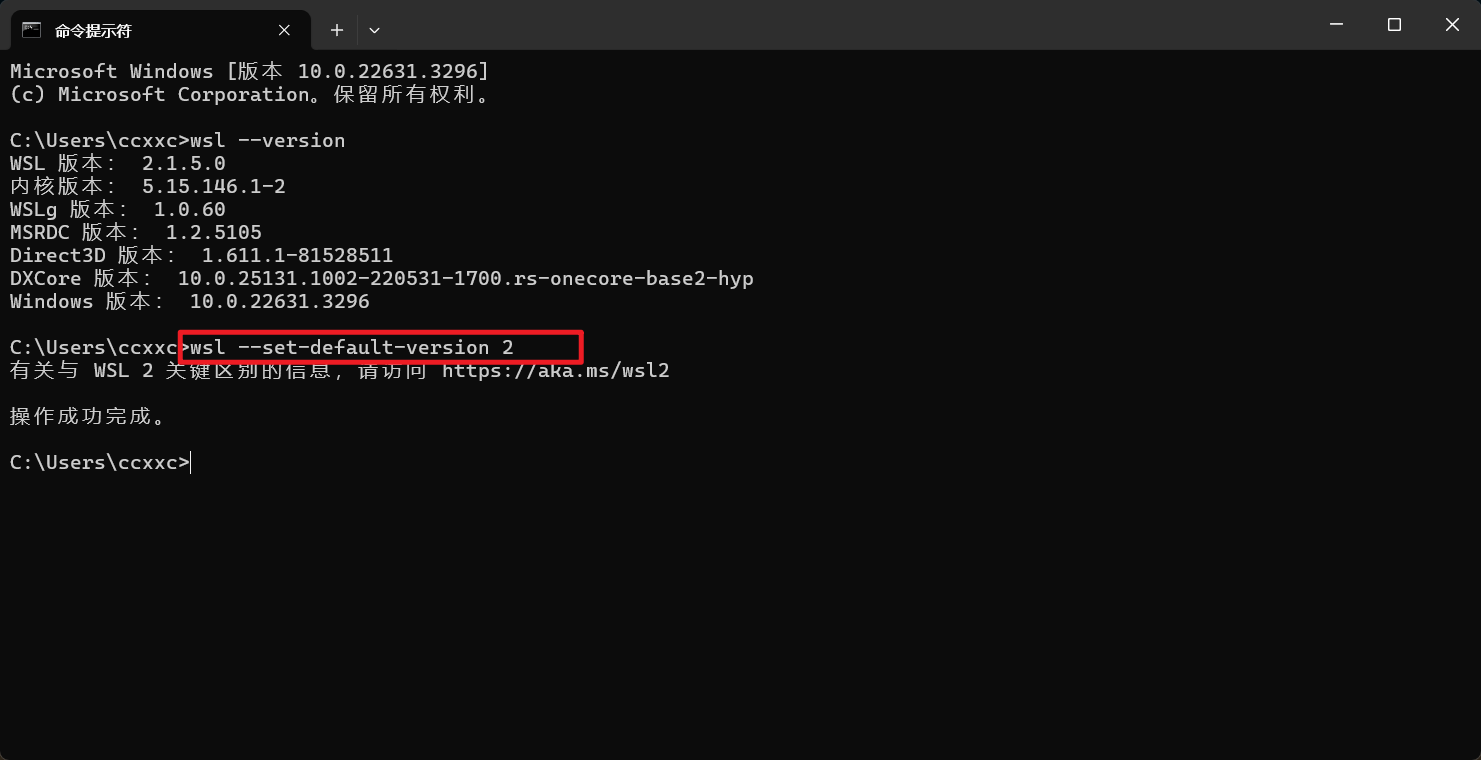The image size is (1481, 760).
Task: Click the Direct3D 版本 output line
Action: [202, 256]
